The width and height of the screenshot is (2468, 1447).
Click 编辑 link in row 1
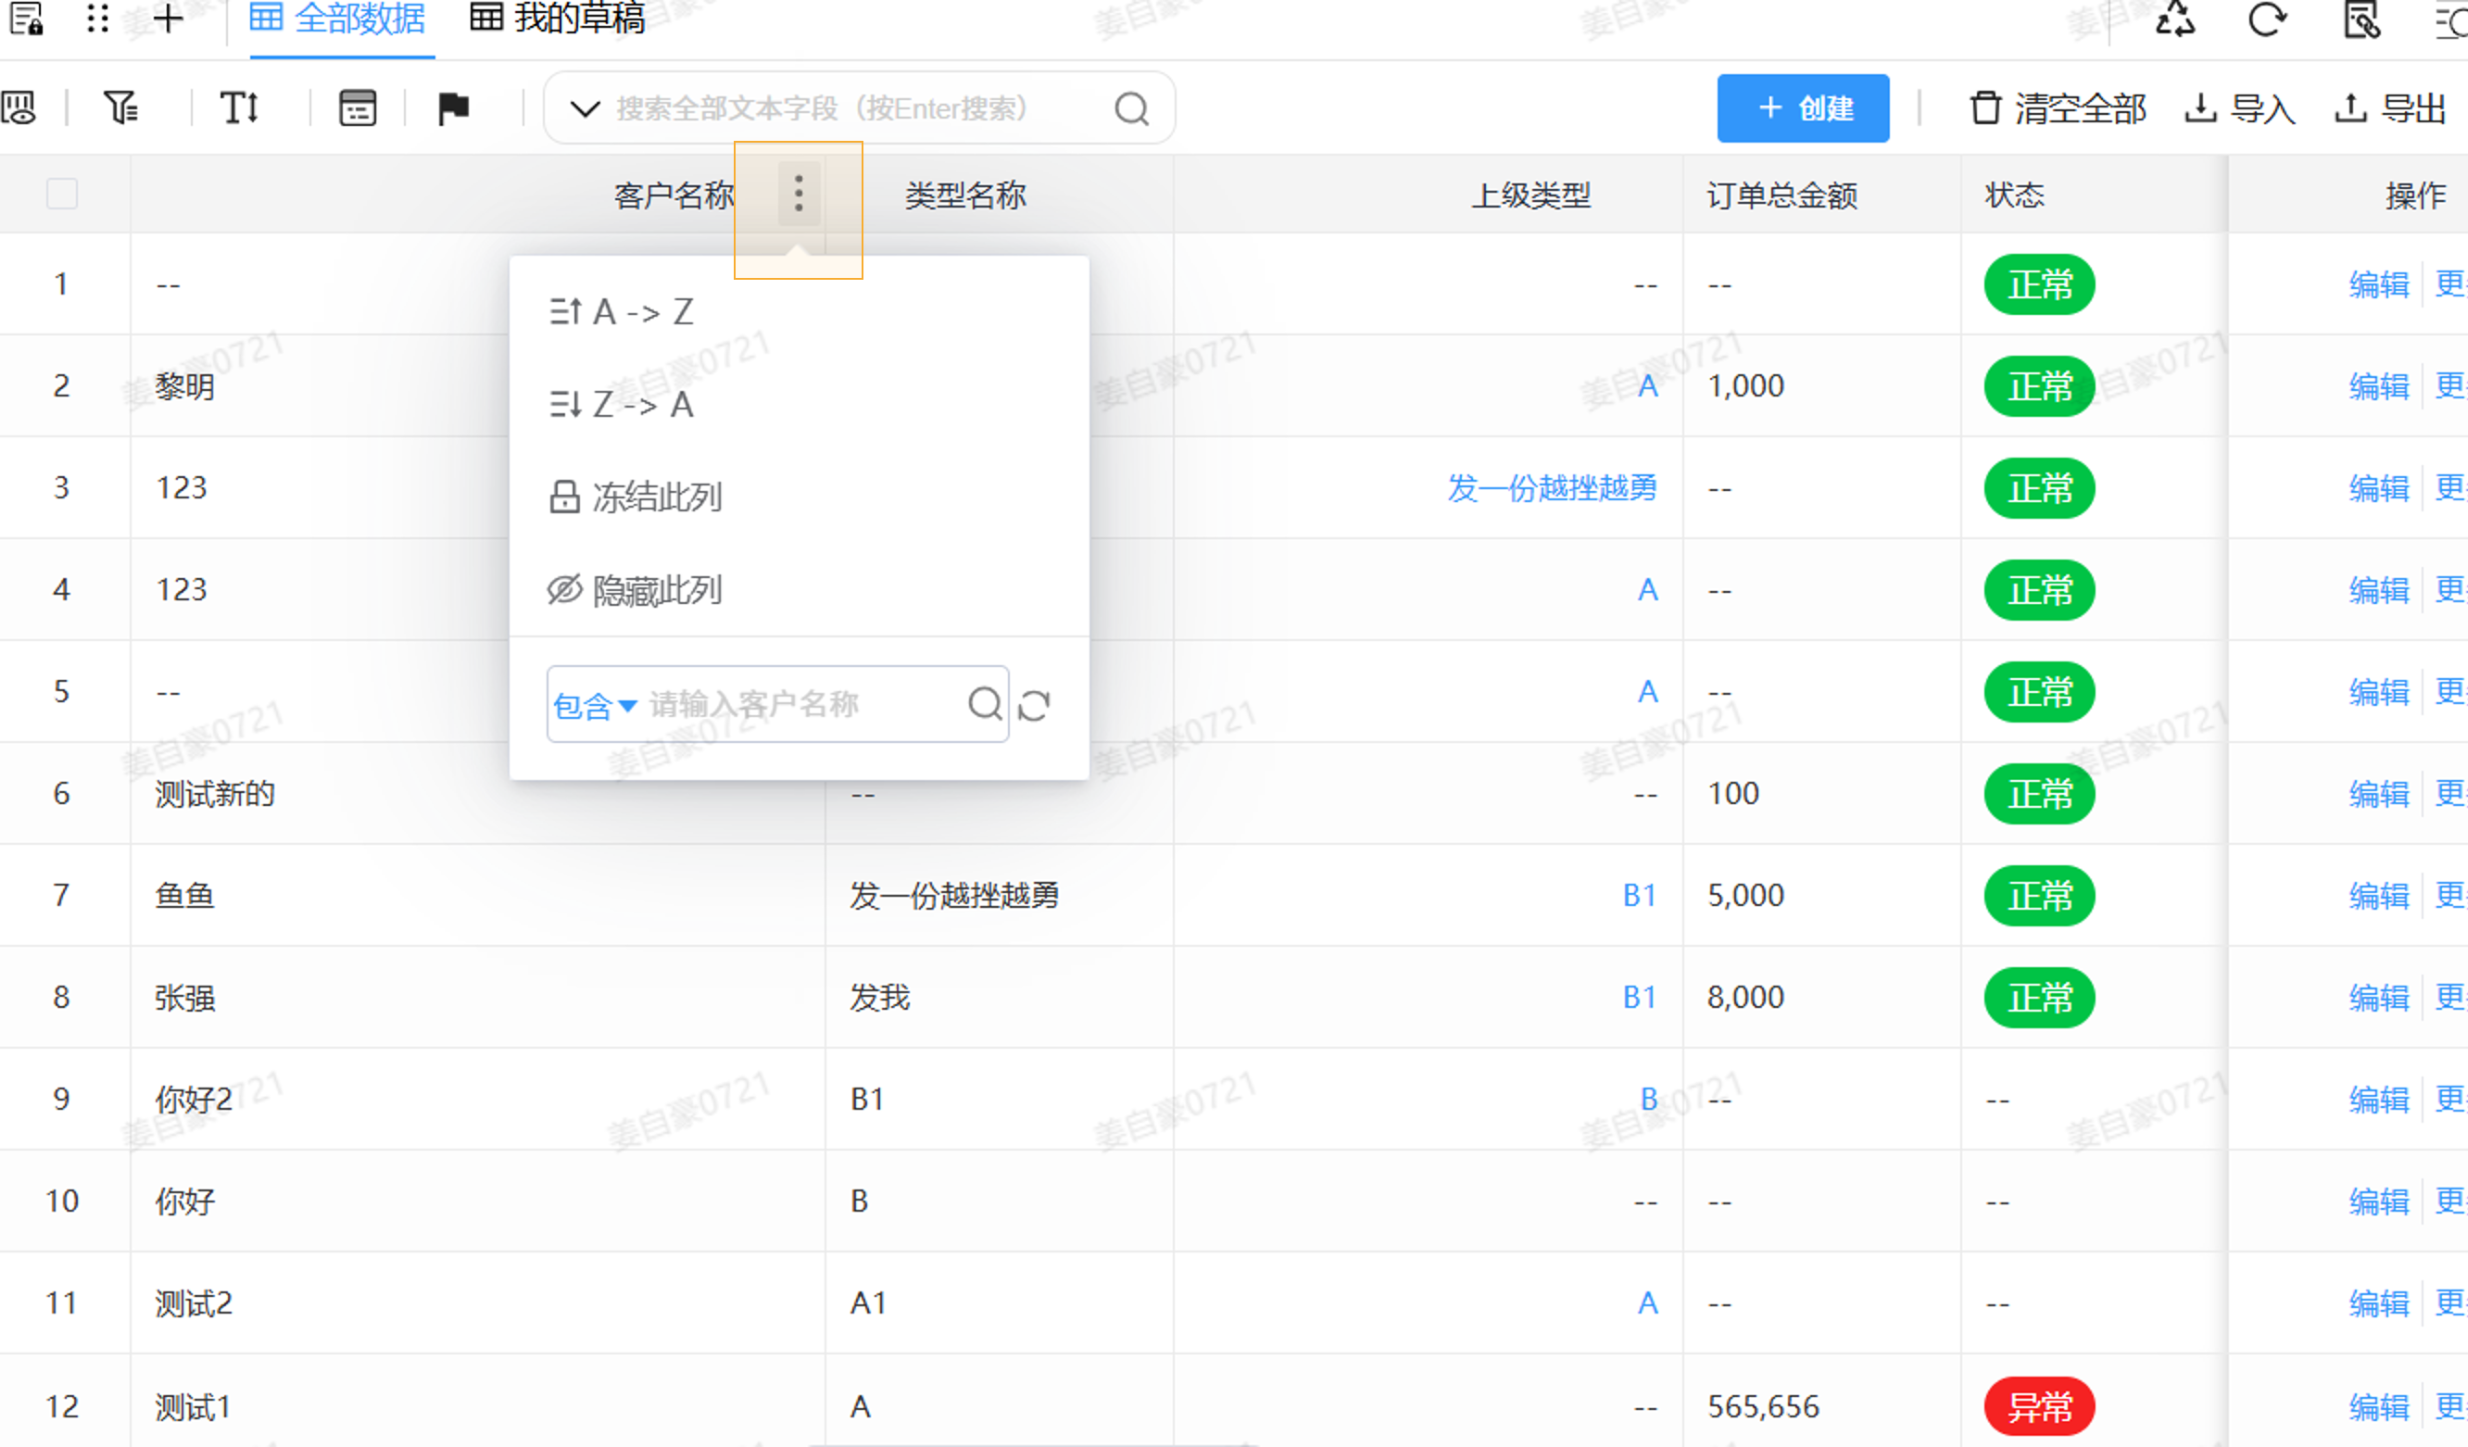2379,284
